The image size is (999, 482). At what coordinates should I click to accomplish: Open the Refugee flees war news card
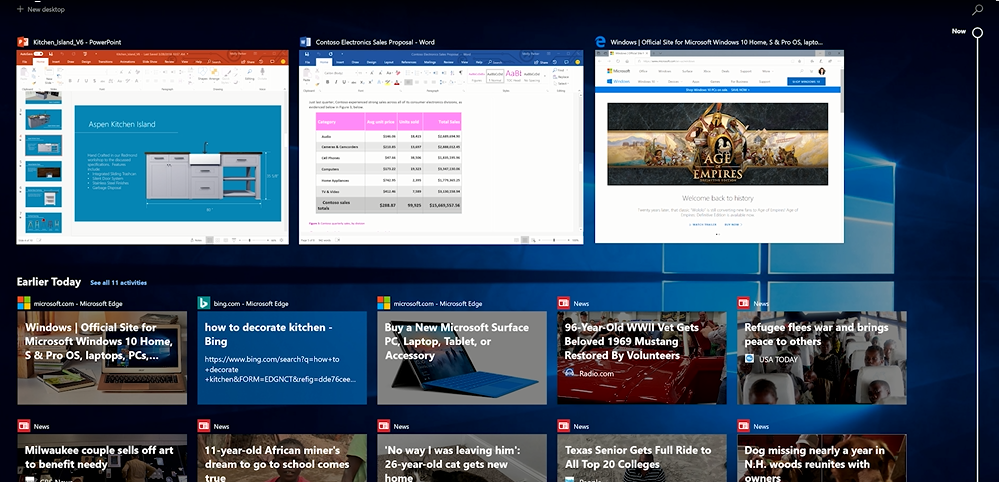click(822, 358)
